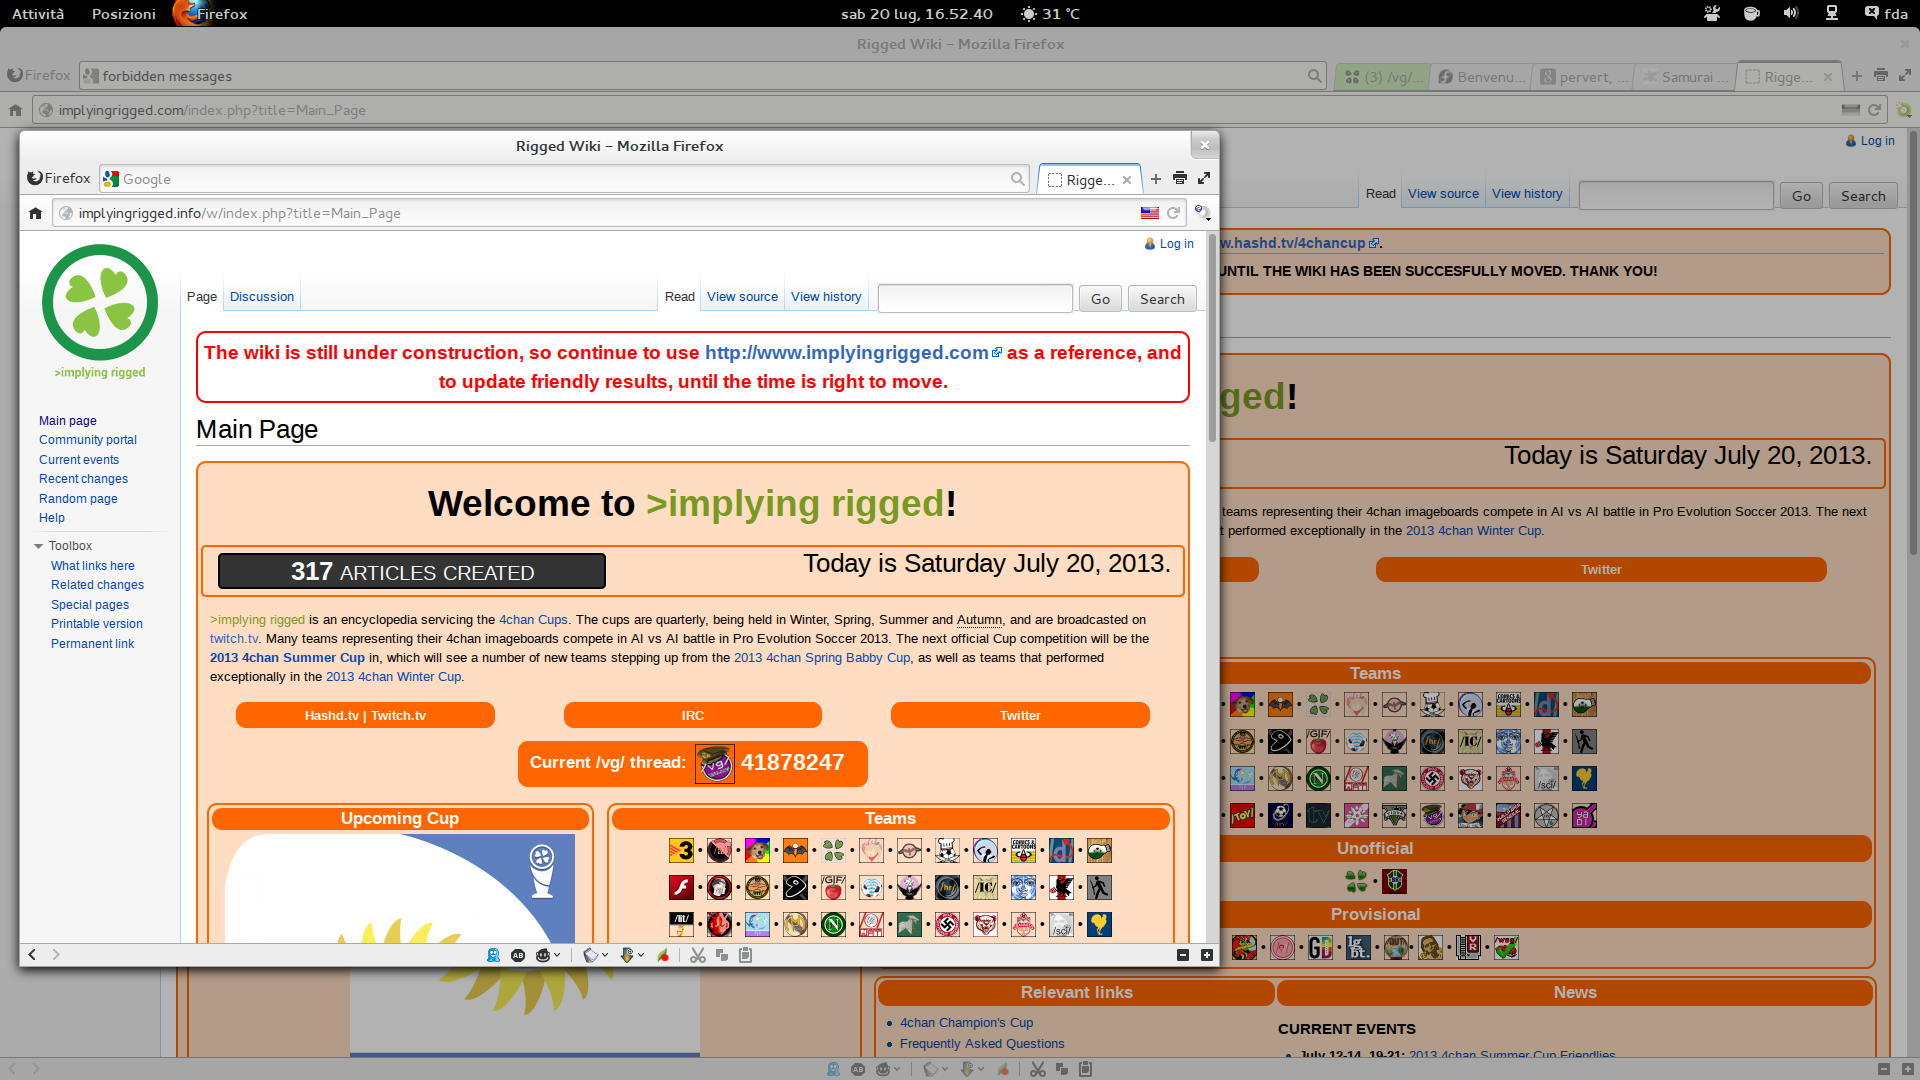Viewport: 1920px width, 1080px height.
Task: Click magnifier icon in front Google search box
Action: [x=1017, y=179]
